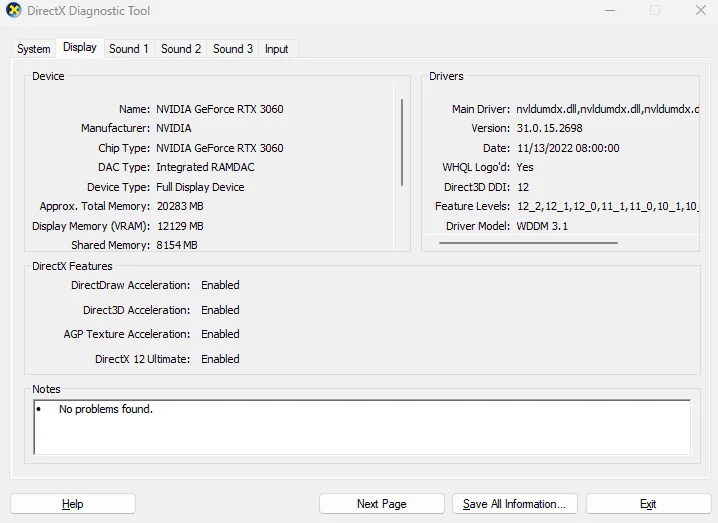This screenshot has height=523, width=718.
Task: Go to the Sound 3 tab
Action: (x=233, y=49)
